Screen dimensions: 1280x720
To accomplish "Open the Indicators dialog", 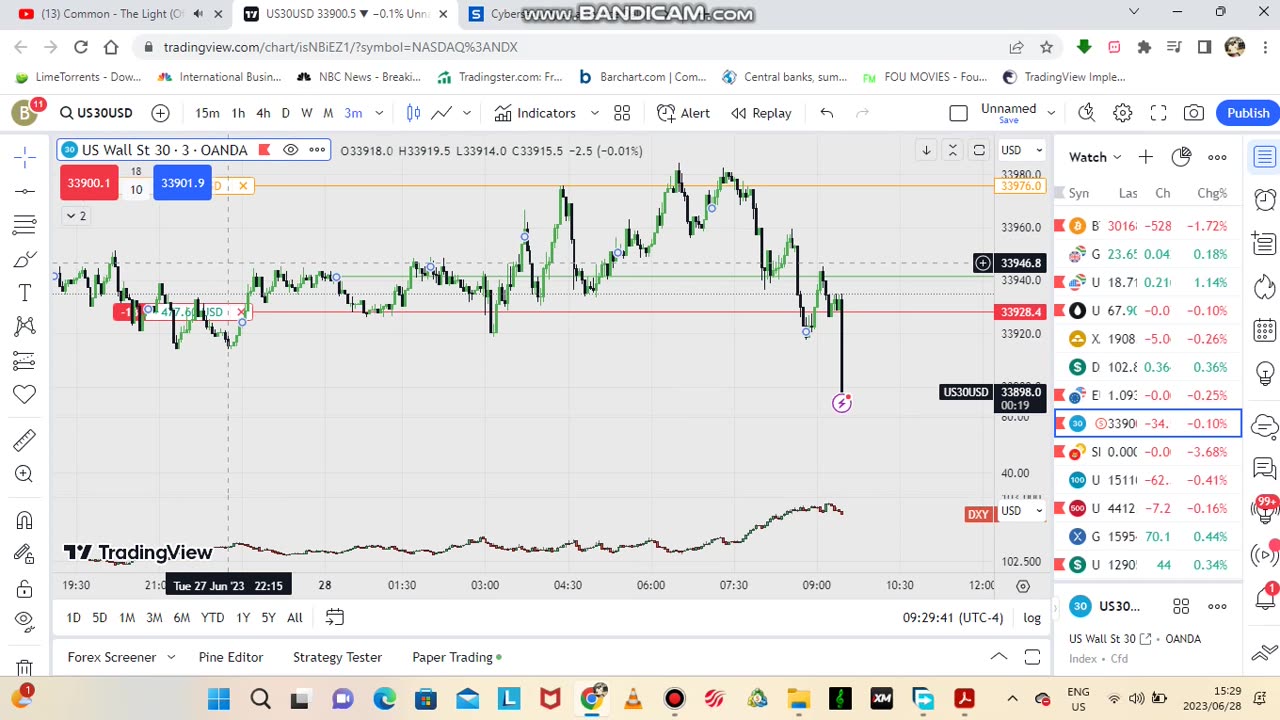I will (535, 113).
